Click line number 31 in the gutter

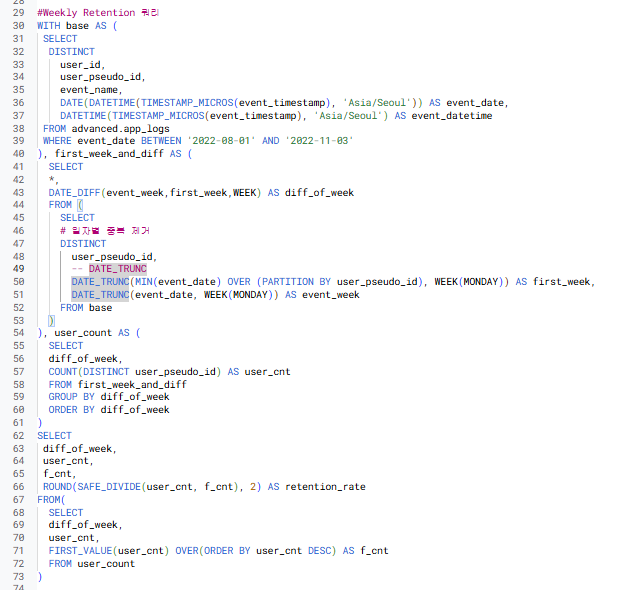click(x=18, y=39)
